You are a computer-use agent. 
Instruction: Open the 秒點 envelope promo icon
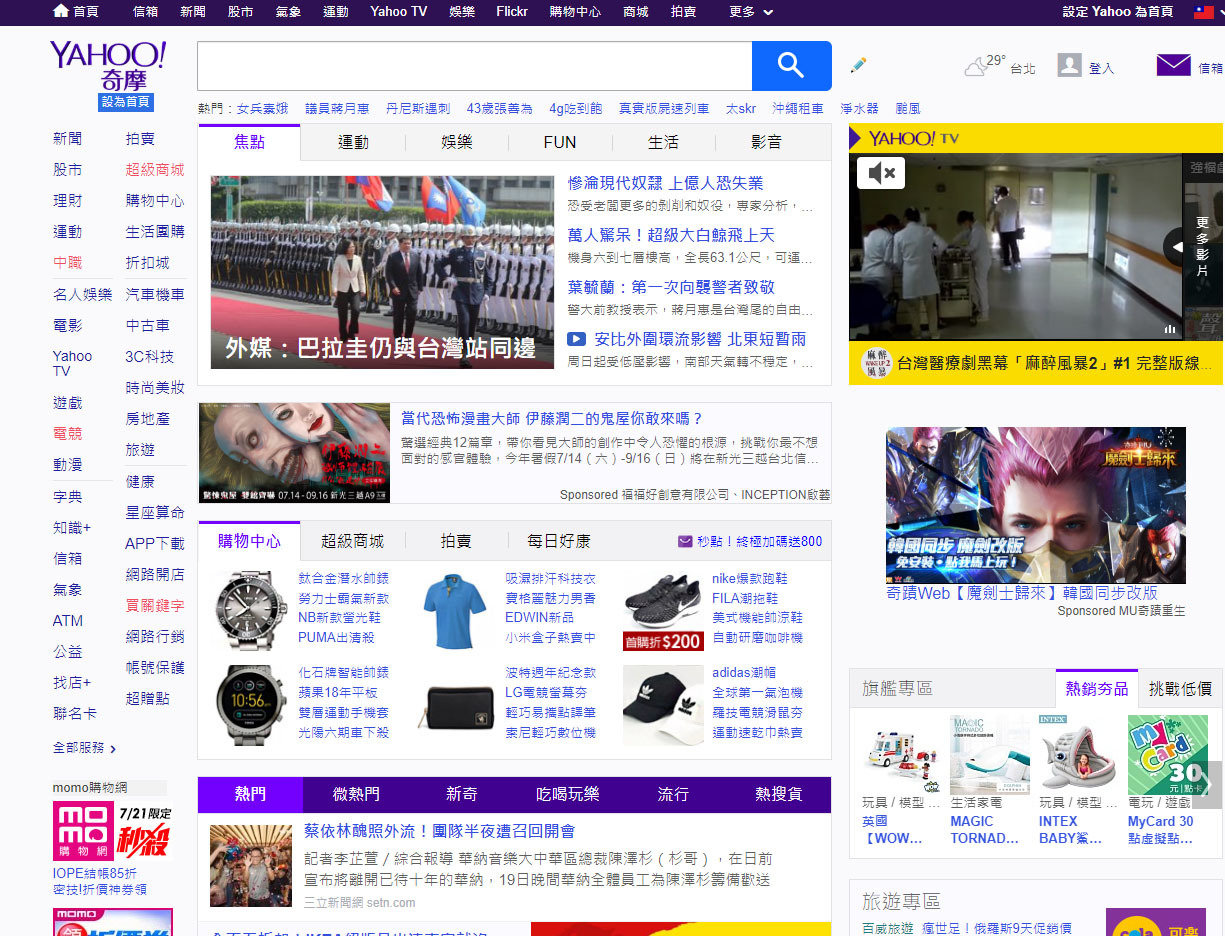[685, 541]
